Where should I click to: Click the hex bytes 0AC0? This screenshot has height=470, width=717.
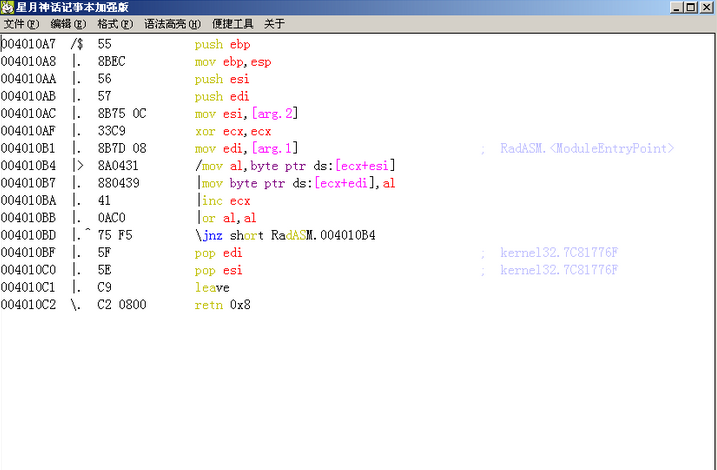111,218
